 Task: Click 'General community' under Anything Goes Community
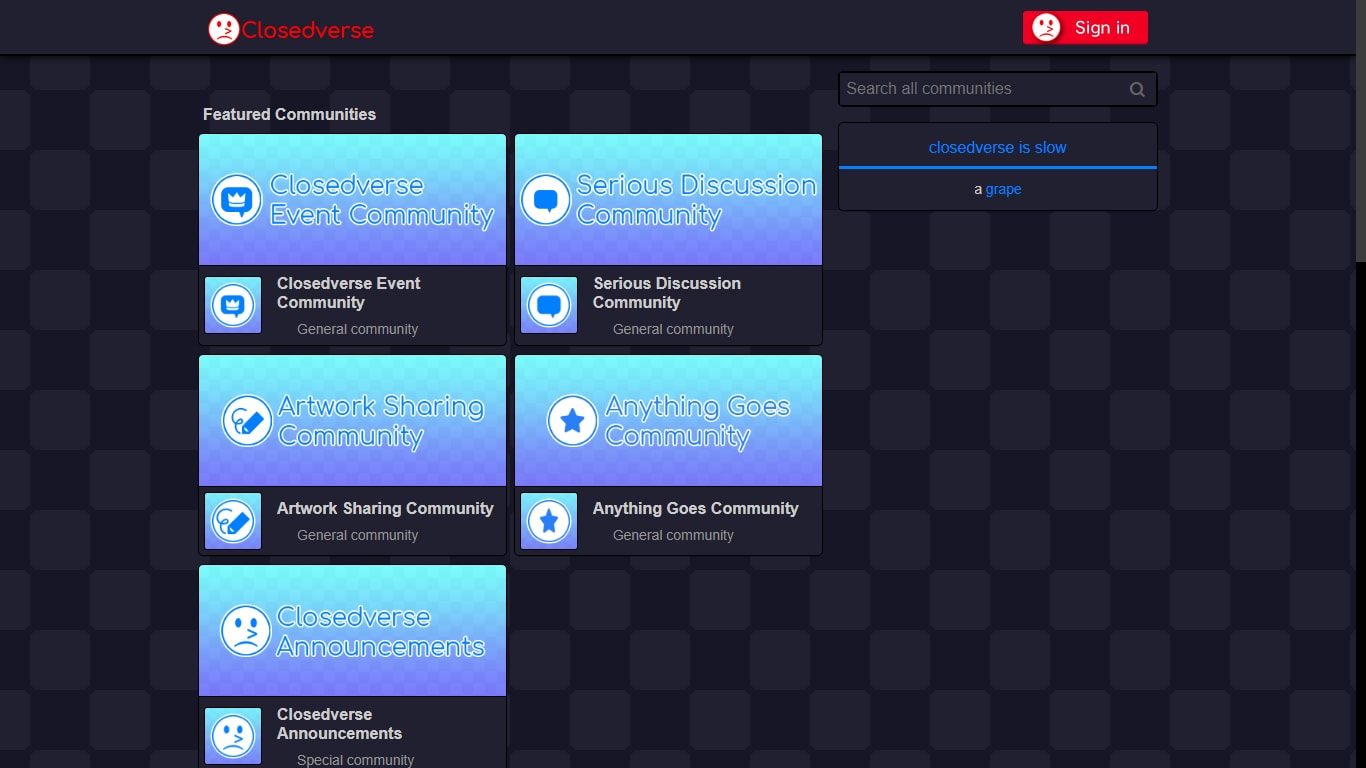[673, 535]
